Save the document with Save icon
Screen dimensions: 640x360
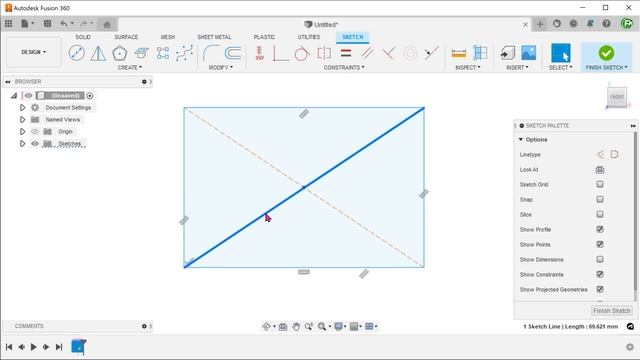(47, 24)
